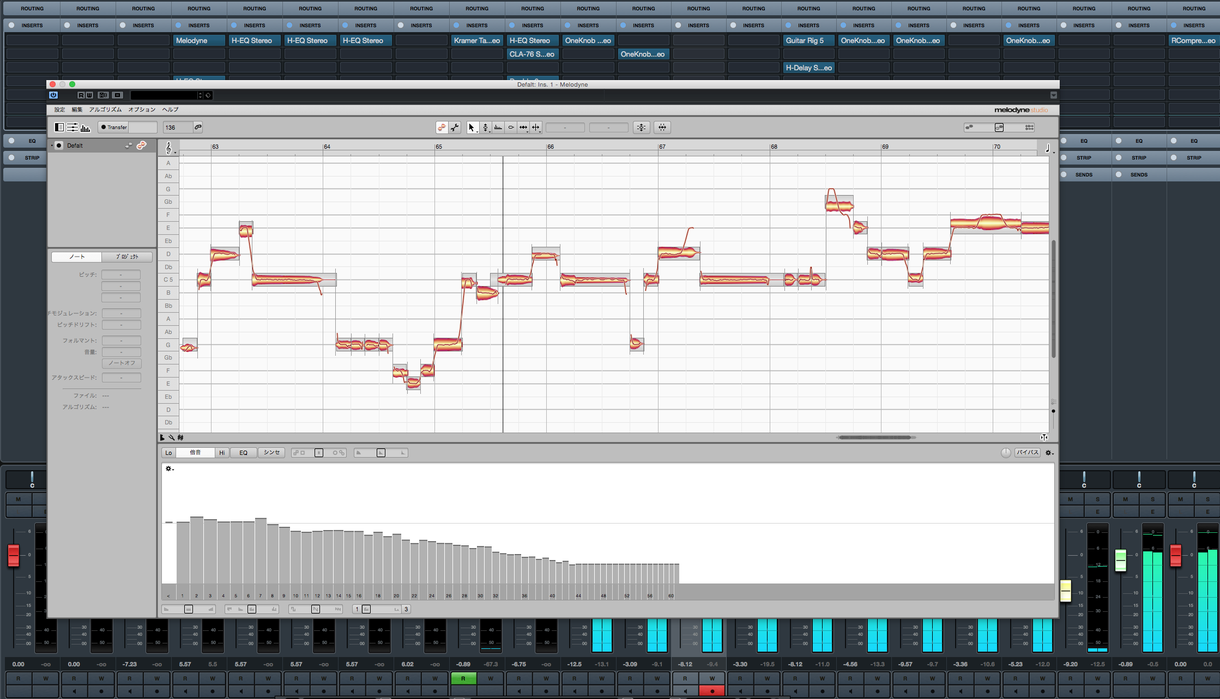Open the Guitar Rig 5 insert slot
Image resolution: width=1220 pixels, height=699 pixels.
click(810, 41)
